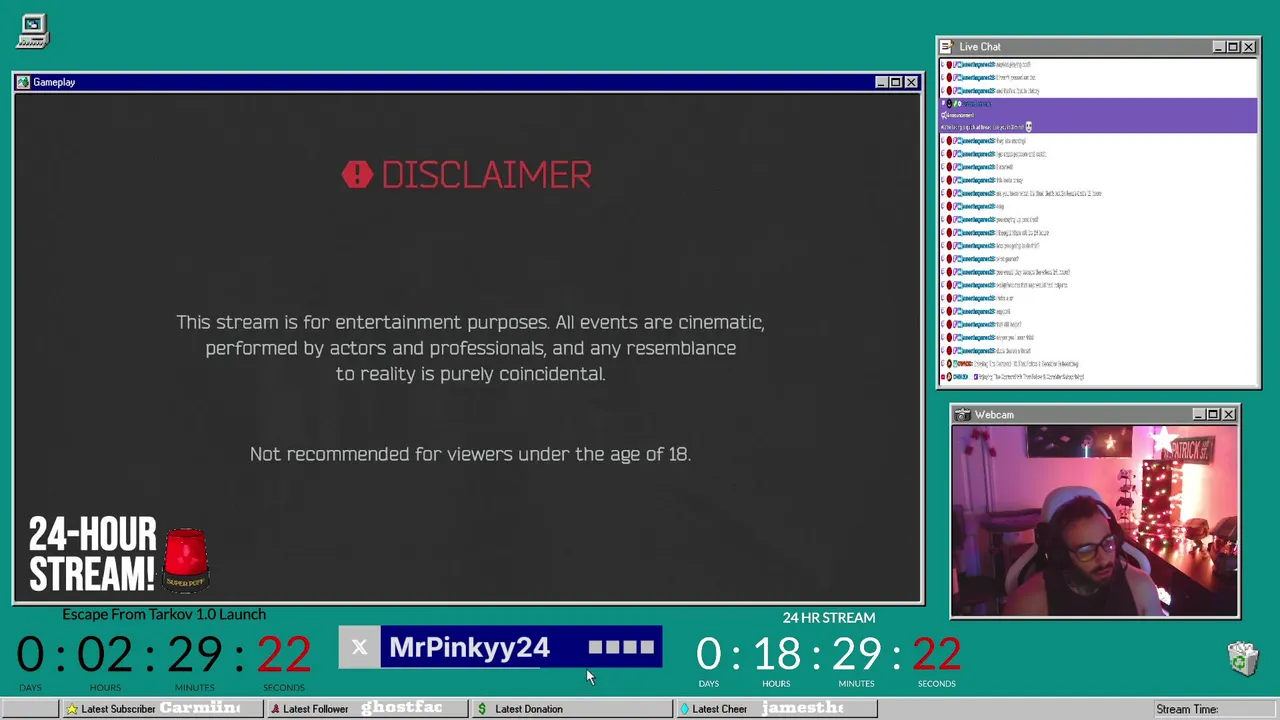
Task: Select the Latest Follower taskbar item
Action: [367, 709]
